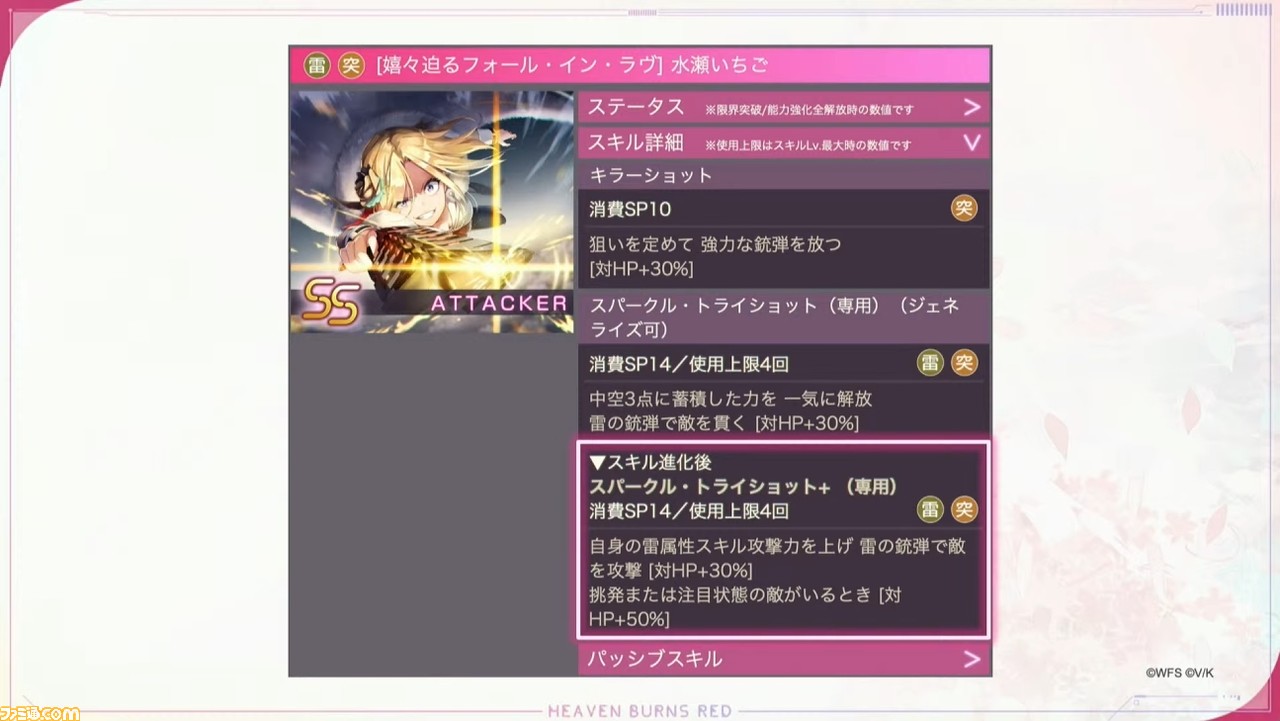Click the 雷 icon in スキル進化後 box

pyautogui.click(x=930, y=510)
